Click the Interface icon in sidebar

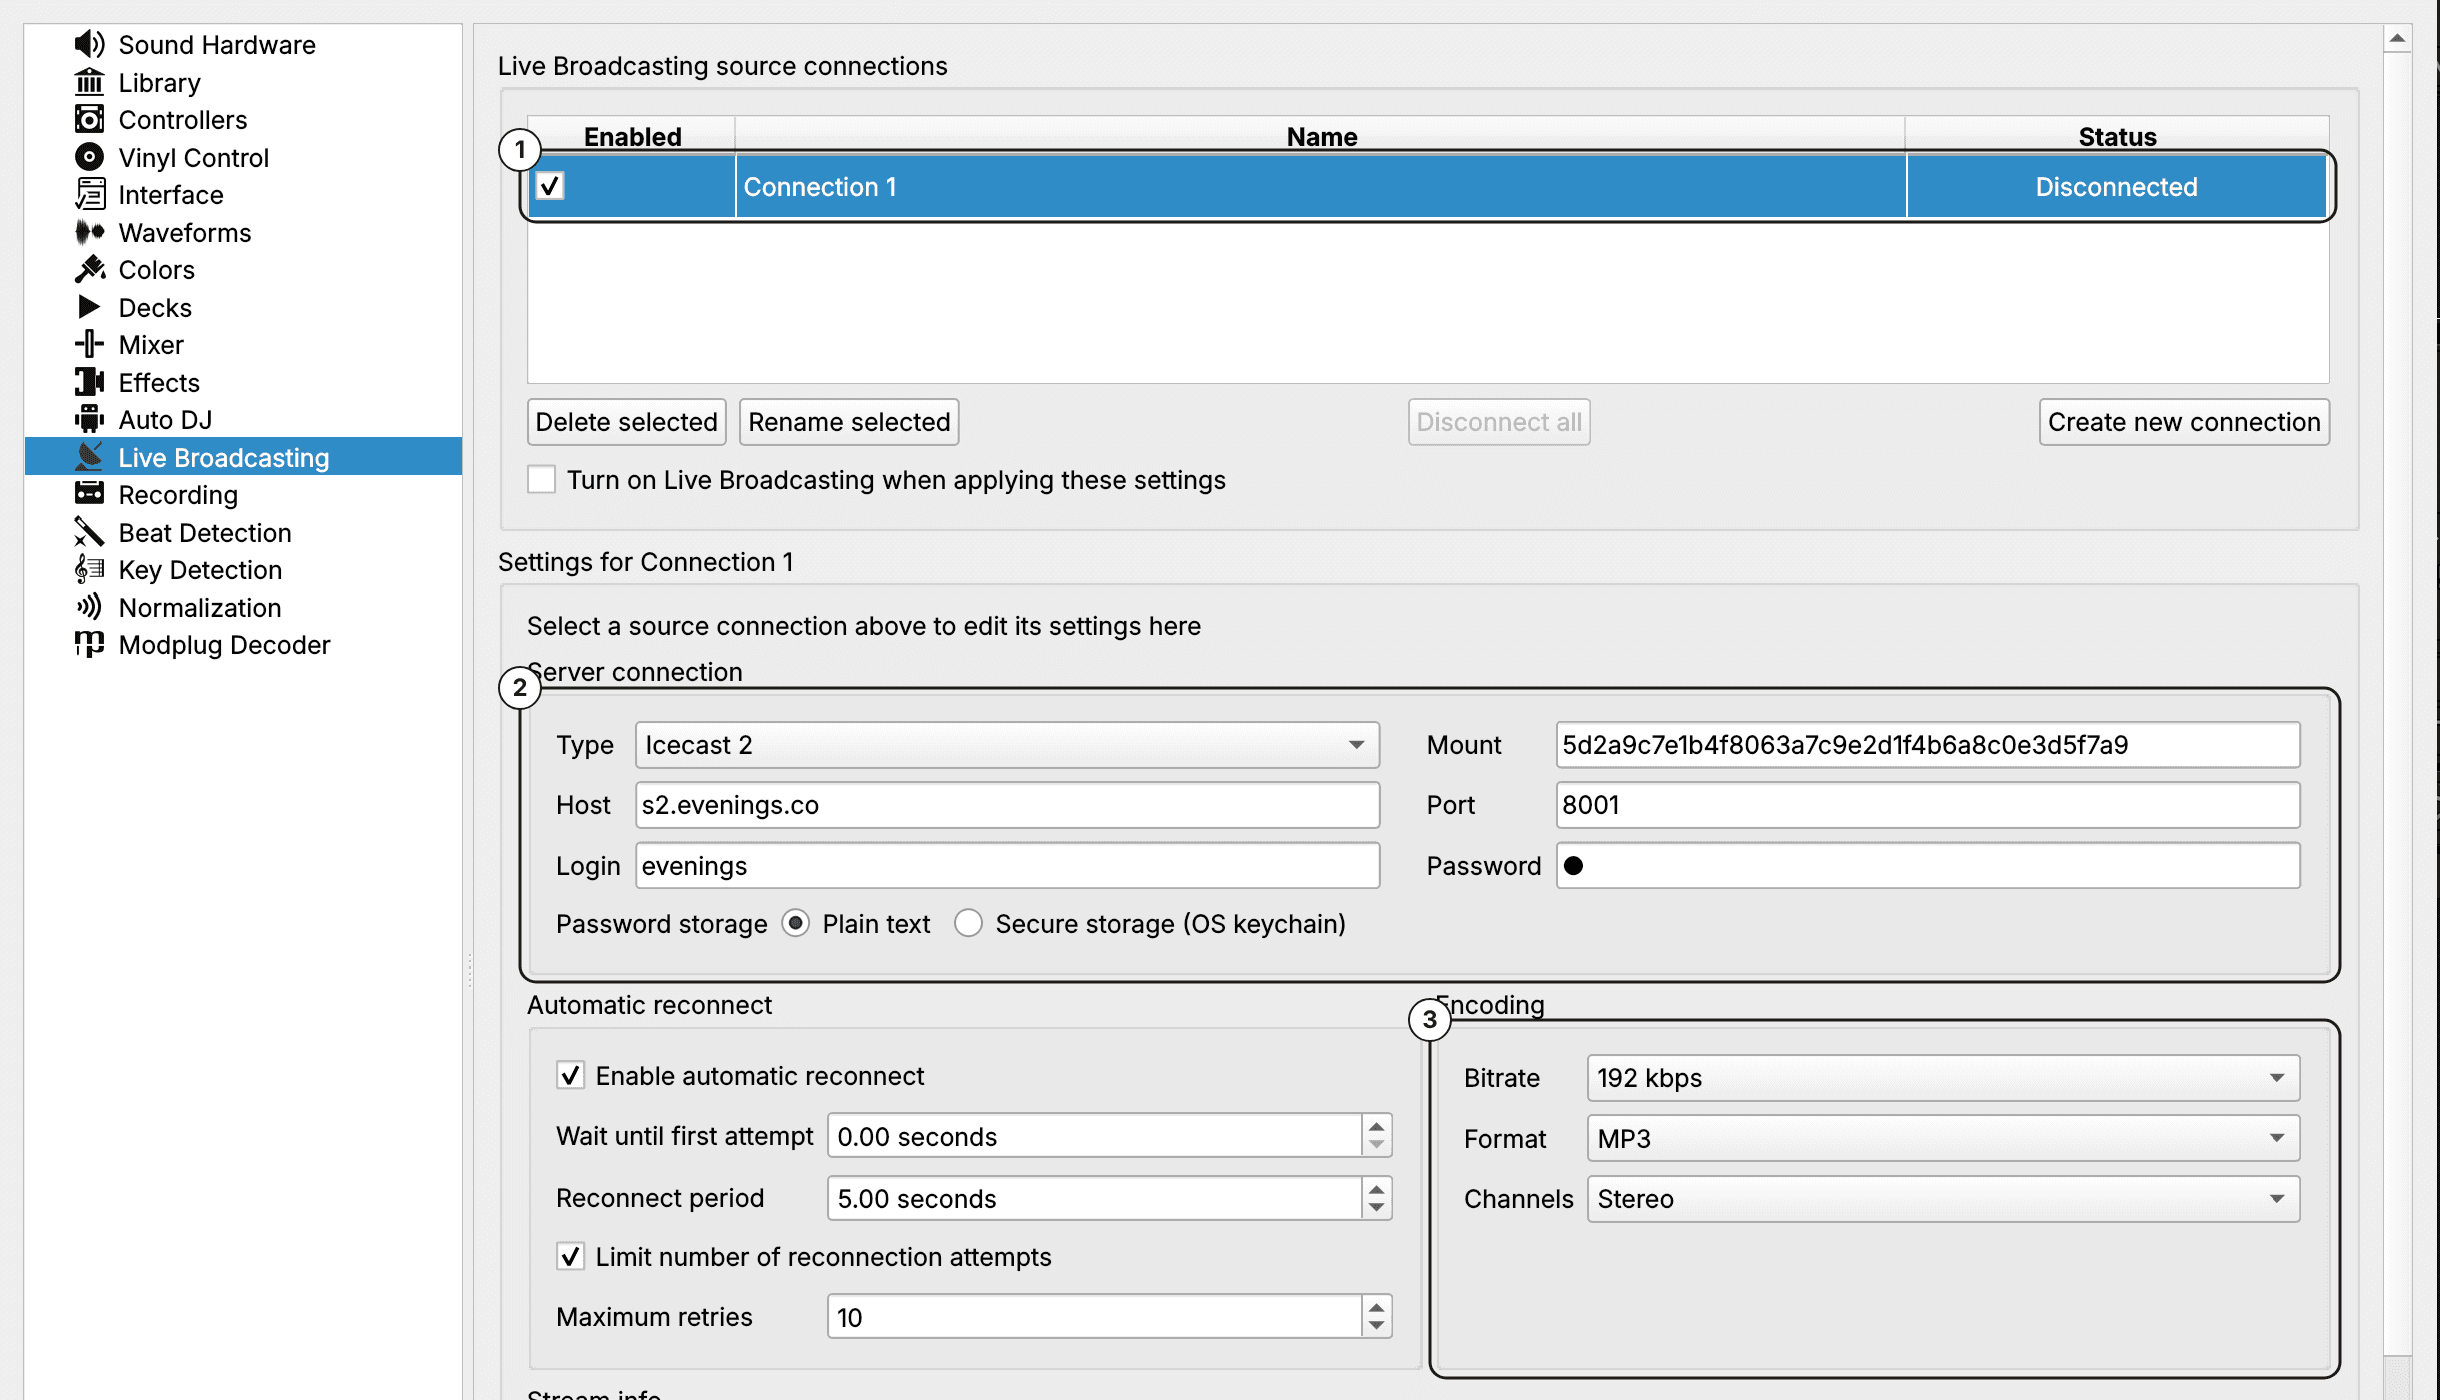tap(89, 194)
